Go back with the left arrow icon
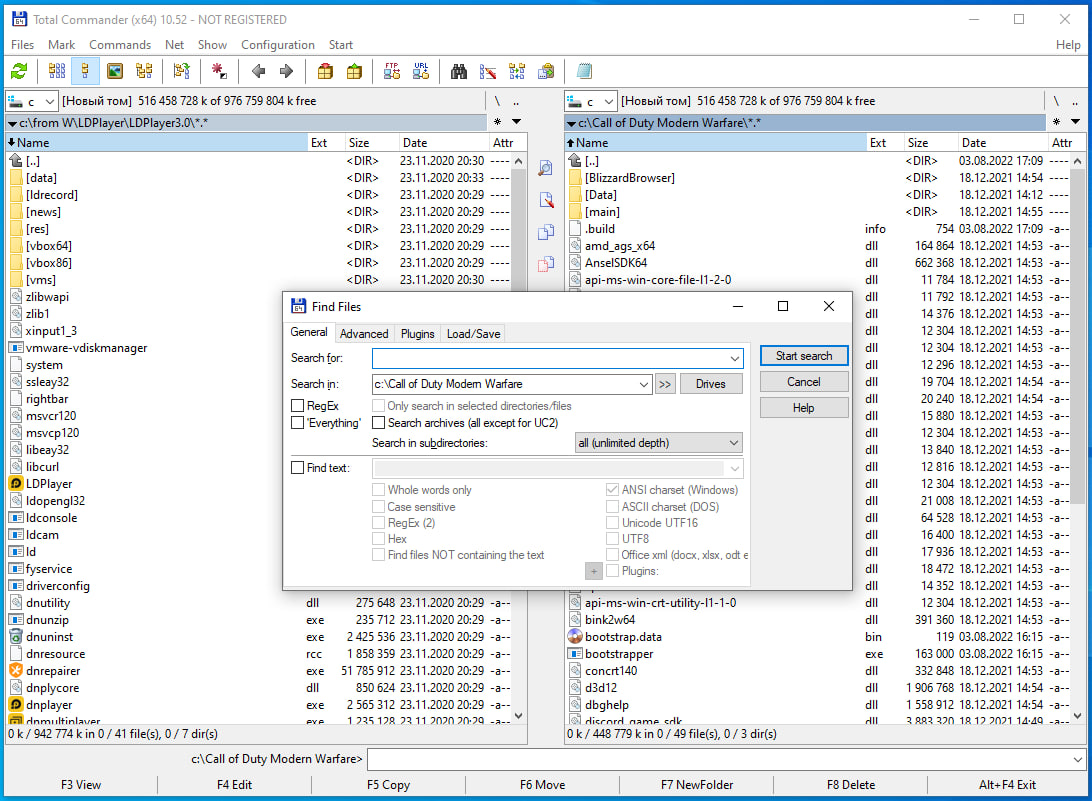Screen dimensions: 1092x801 click(x=258, y=71)
